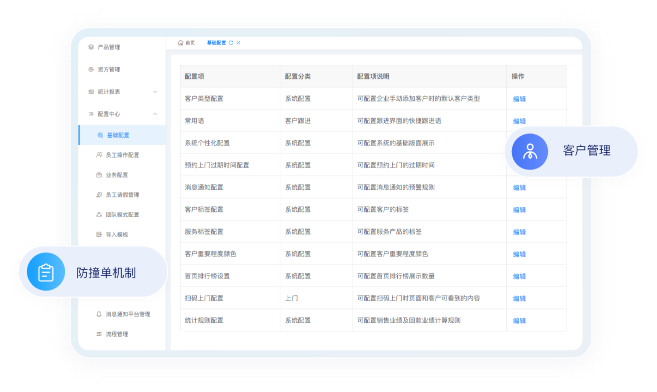Click the 业务配置 submenu icon
The height and width of the screenshot is (392, 657).
pos(99,175)
